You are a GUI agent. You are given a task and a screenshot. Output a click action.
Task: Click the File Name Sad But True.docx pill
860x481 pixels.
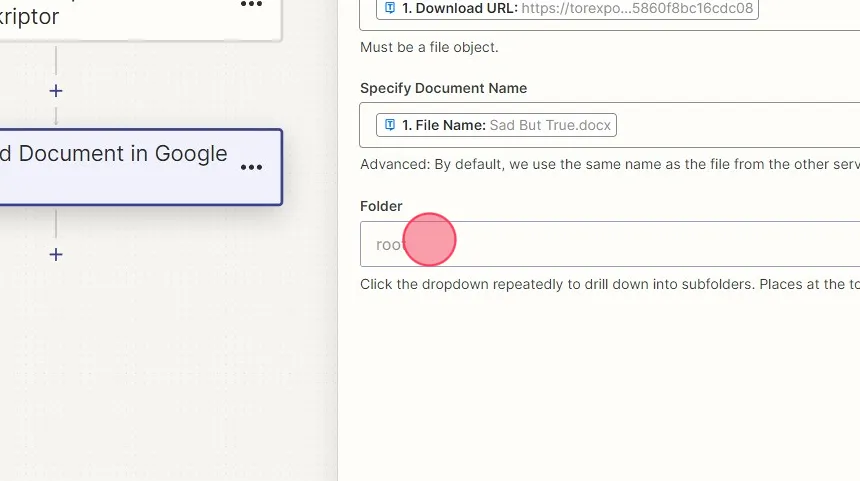coord(496,125)
